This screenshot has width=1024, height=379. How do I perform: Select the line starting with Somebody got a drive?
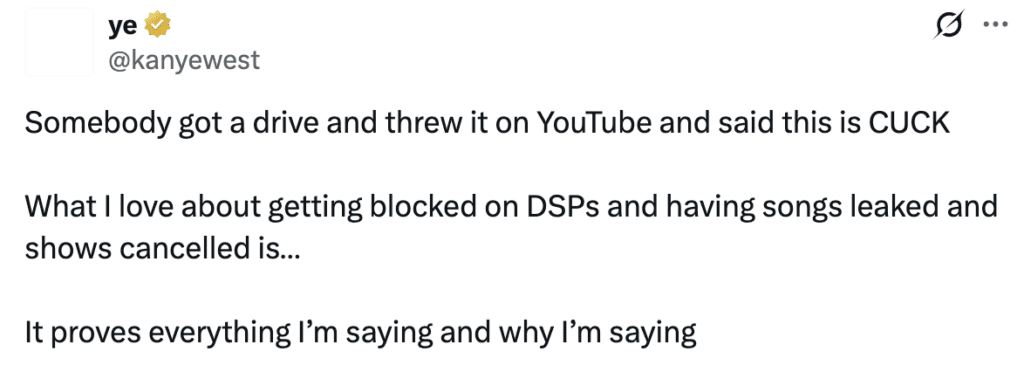click(x=487, y=125)
